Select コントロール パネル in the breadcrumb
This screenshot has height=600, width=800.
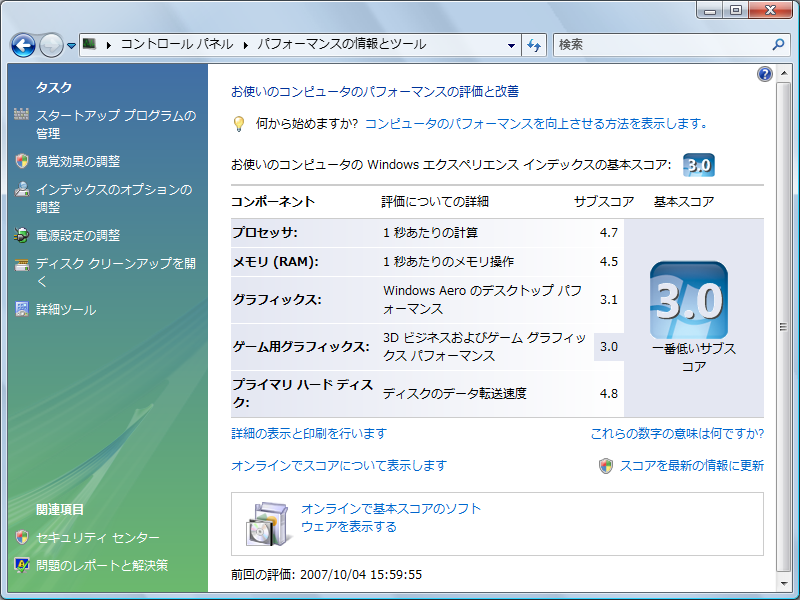[x=177, y=44]
